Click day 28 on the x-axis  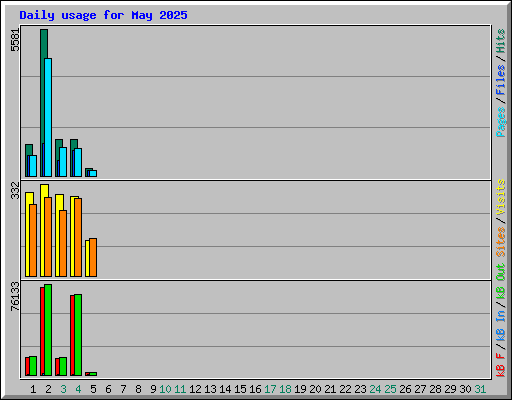tap(435, 389)
